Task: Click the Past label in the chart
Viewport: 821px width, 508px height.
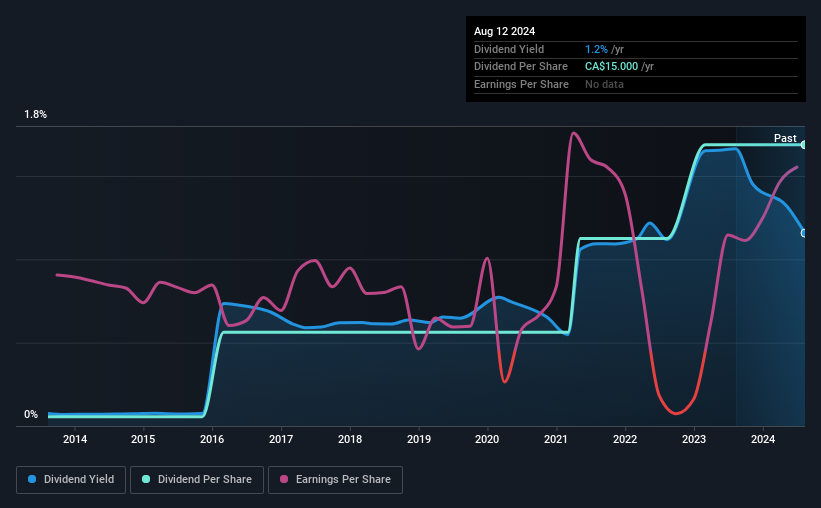Action: click(x=785, y=138)
